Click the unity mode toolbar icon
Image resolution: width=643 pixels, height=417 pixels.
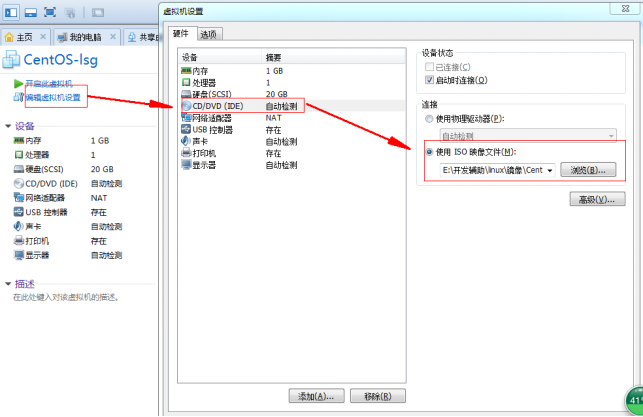pyautogui.click(x=70, y=13)
